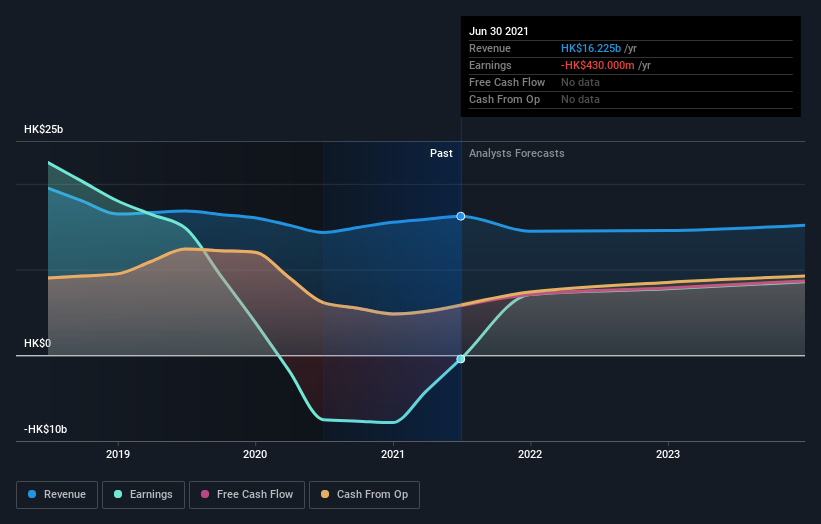
Task: Click the blue Revenue data point marker
Action: tap(461, 216)
